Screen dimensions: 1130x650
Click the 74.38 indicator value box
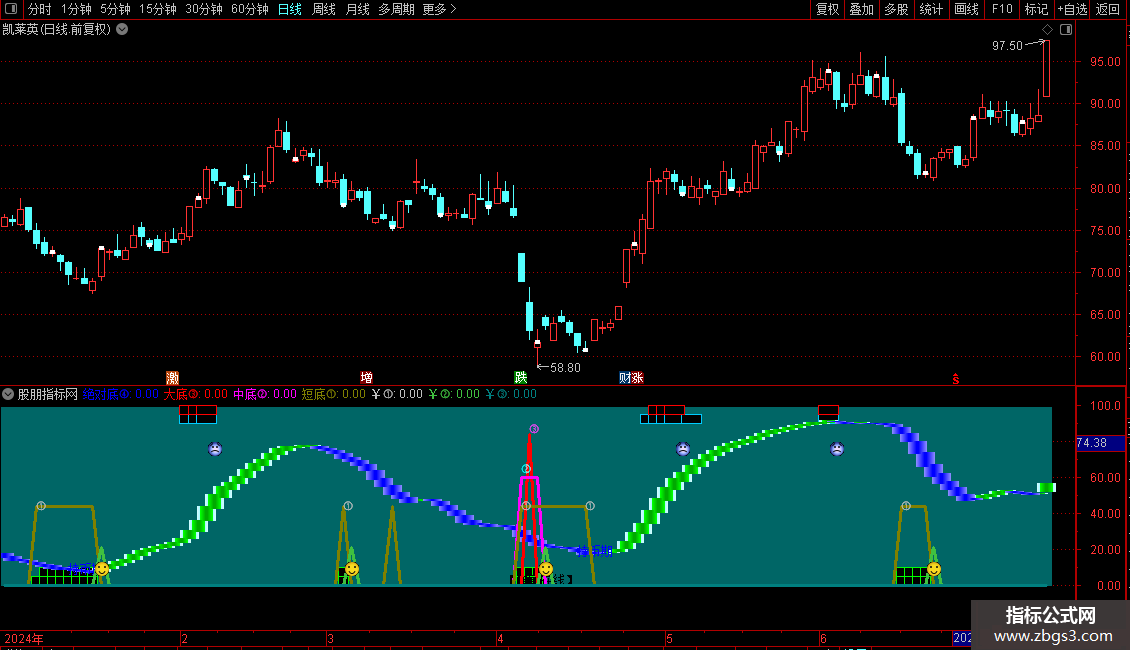(1100, 443)
